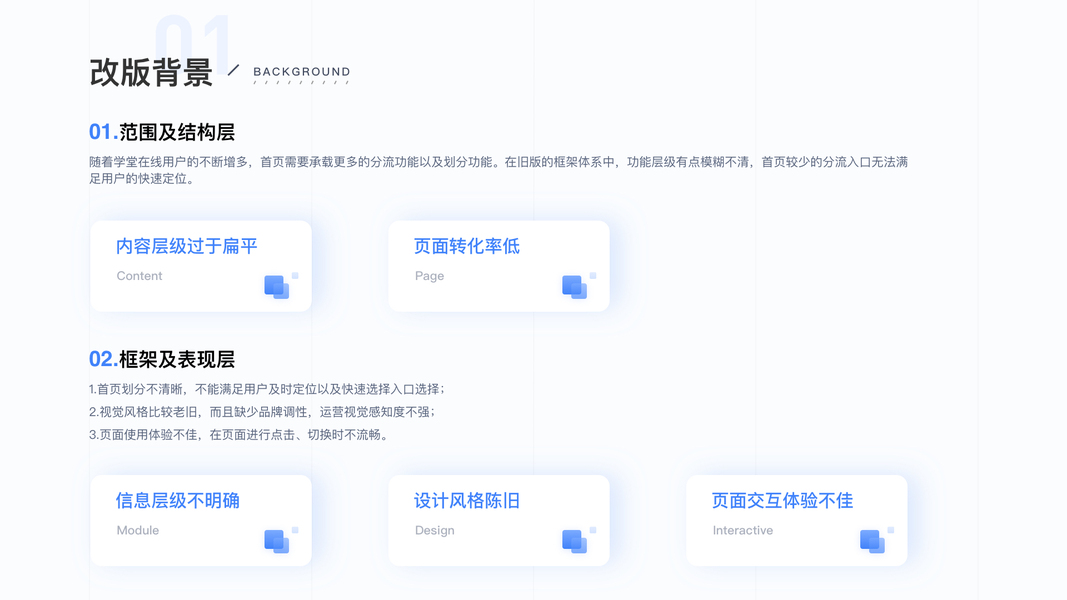The height and width of the screenshot is (600, 1067).
Task: Click the blue squares icon on the Module card
Action: coord(280,540)
